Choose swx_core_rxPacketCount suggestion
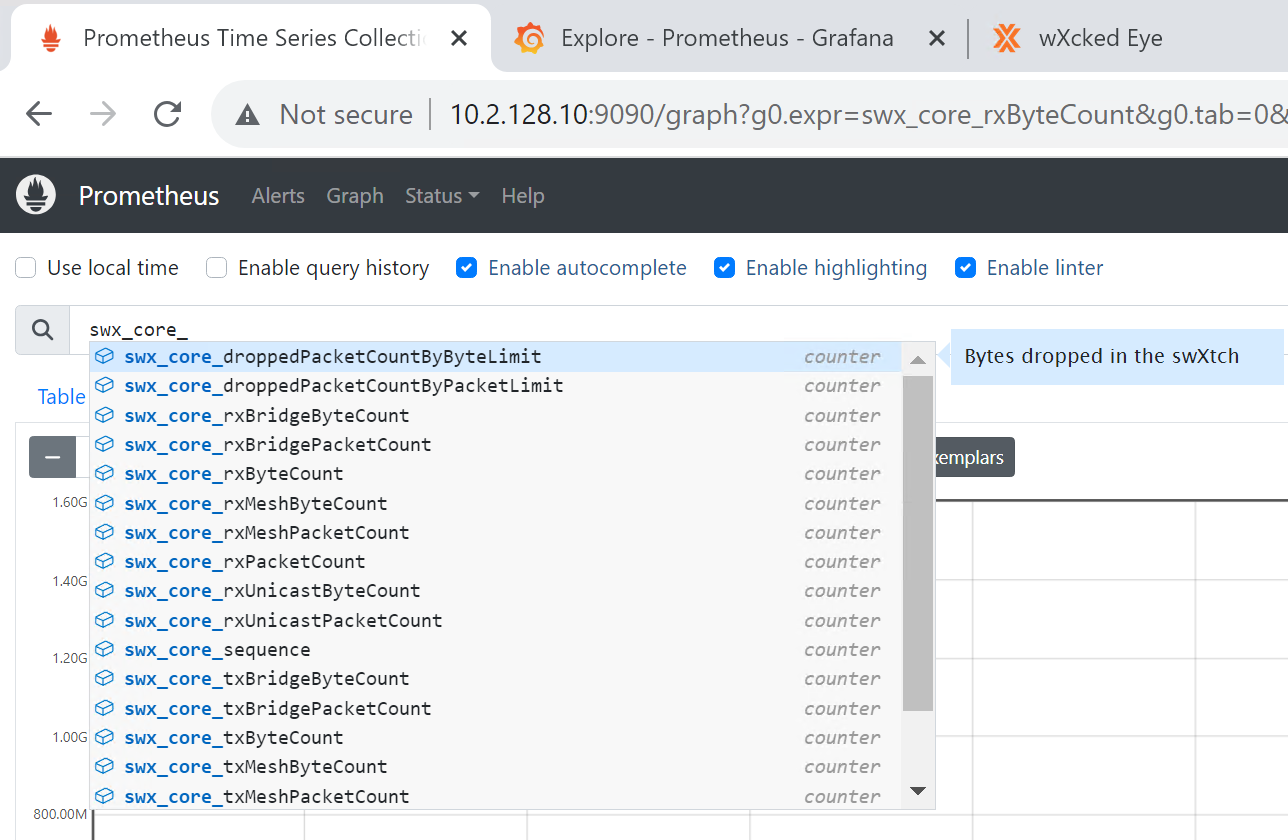Viewport: 1288px width, 840px height. 495,561
